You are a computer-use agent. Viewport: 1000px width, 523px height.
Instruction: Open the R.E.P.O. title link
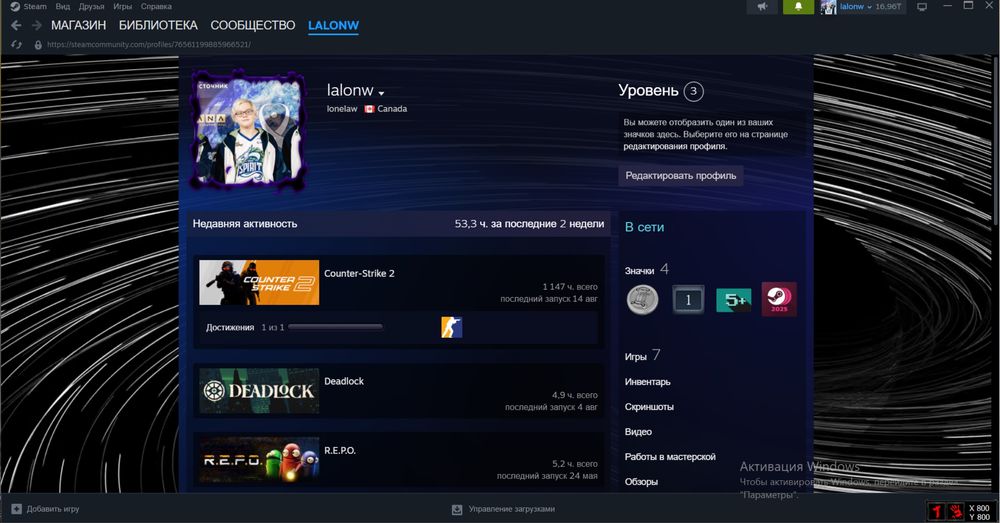click(x=340, y=450)
